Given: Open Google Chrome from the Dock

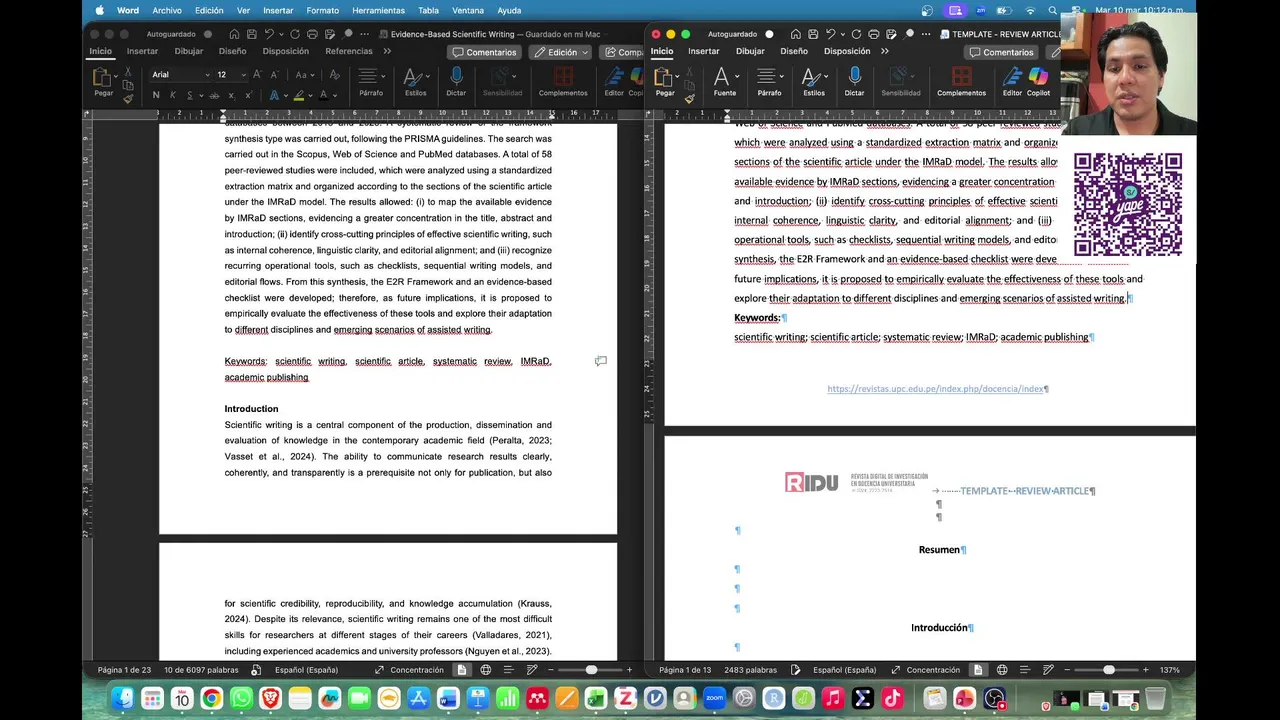Looking at the screenshot, I should 211,698.
